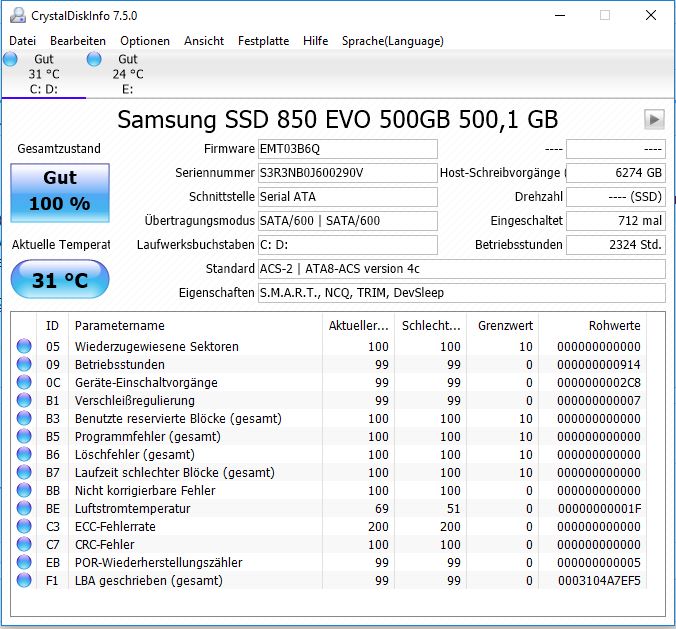676x629 pixels.
Task: Open the Sprache(Language) menu
Action: coord(393,41)
